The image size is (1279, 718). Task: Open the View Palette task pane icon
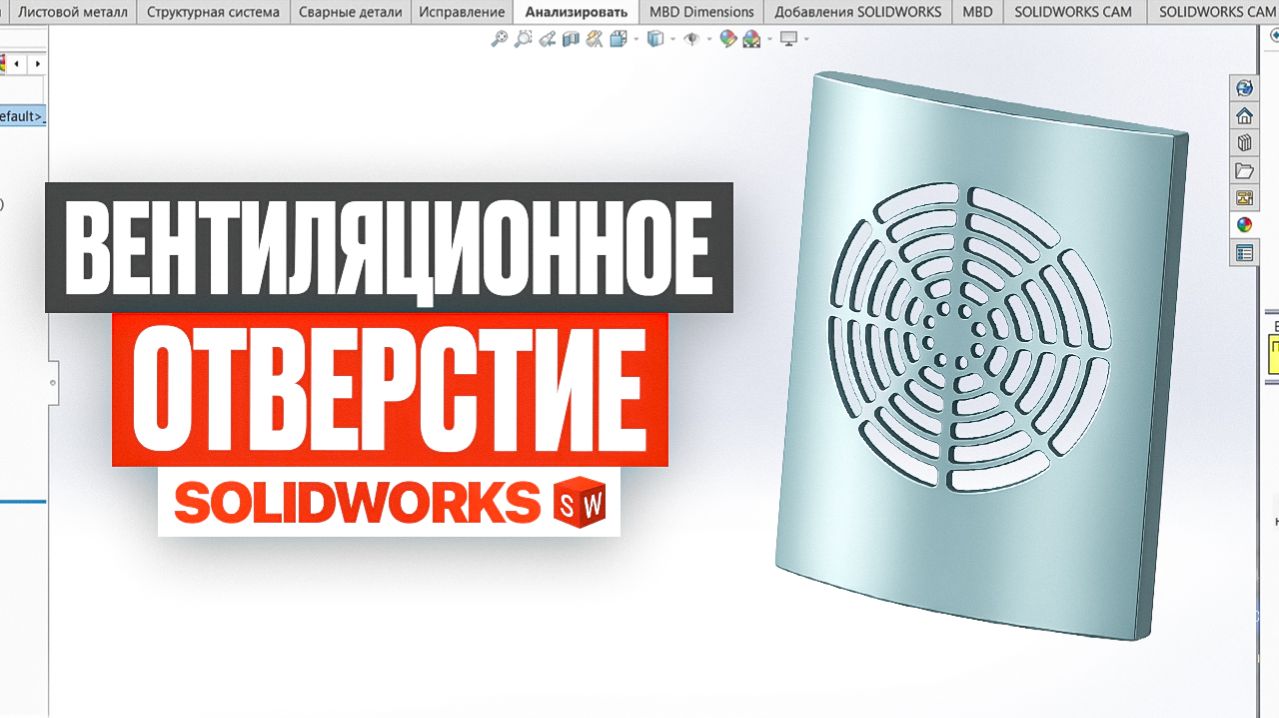click(x=1244, y=197)
